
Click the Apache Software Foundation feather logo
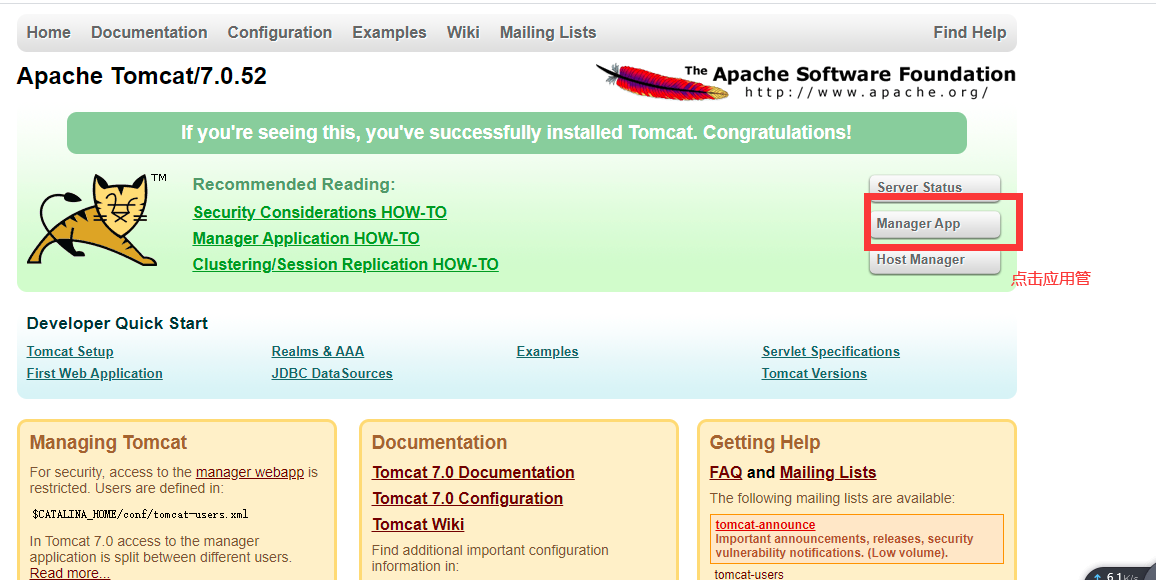tap(806, 81)
